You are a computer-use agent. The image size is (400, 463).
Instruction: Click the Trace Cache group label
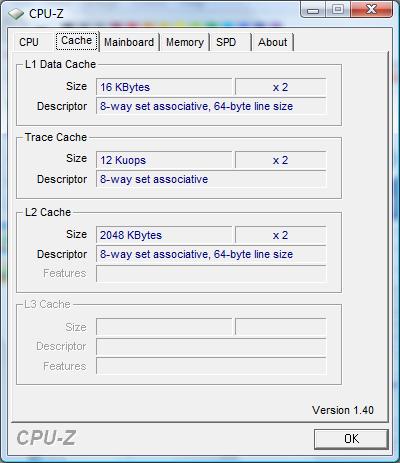coord(56,137)
